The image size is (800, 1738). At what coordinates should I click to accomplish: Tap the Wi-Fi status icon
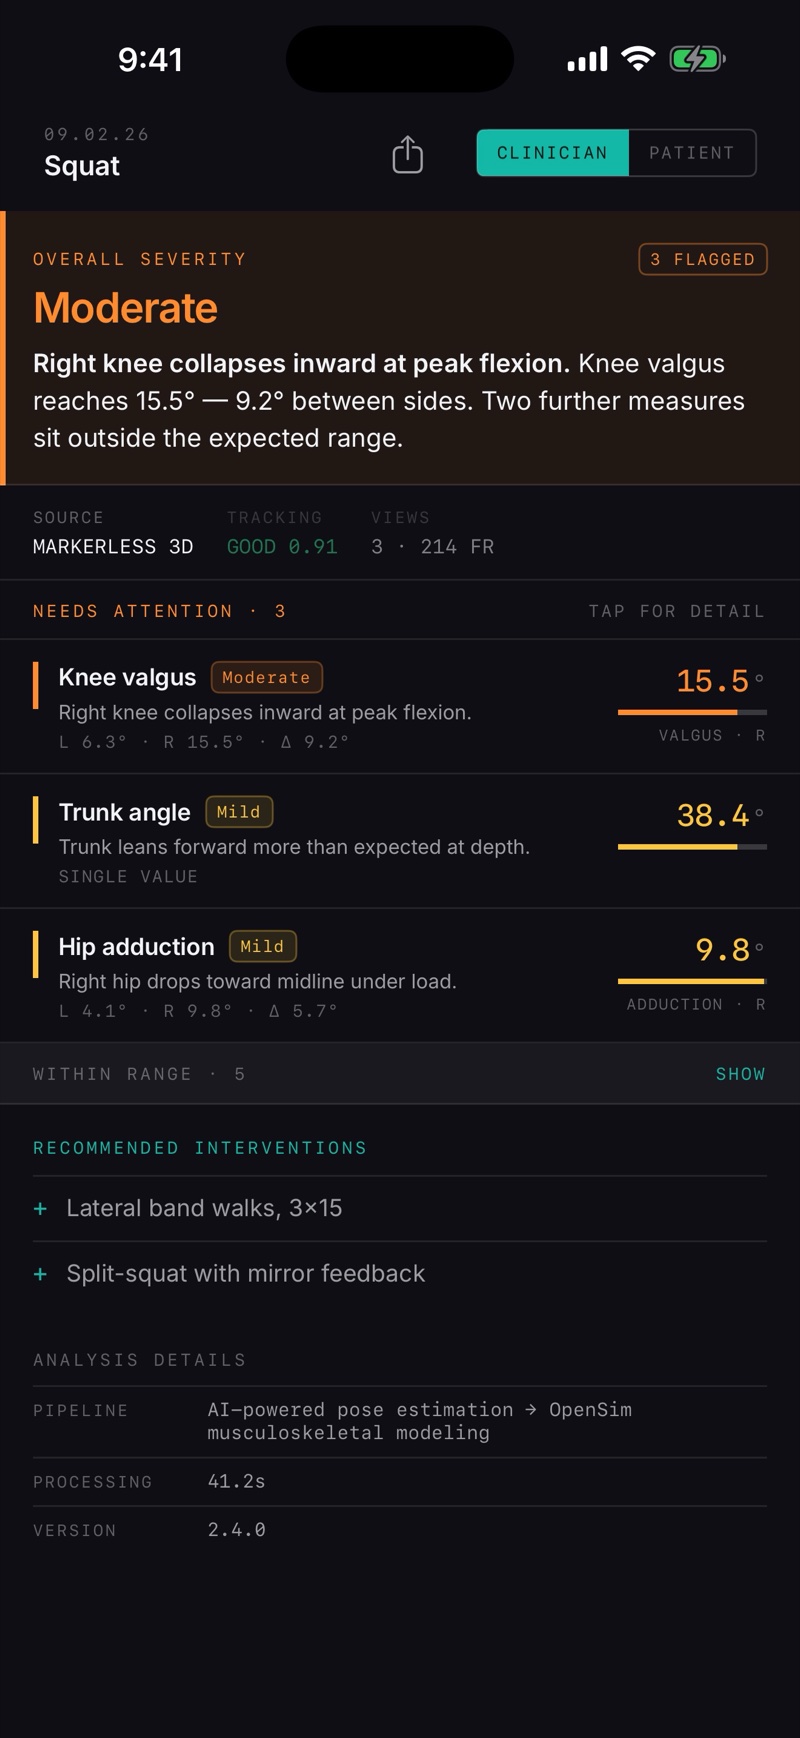click(638, 59)
